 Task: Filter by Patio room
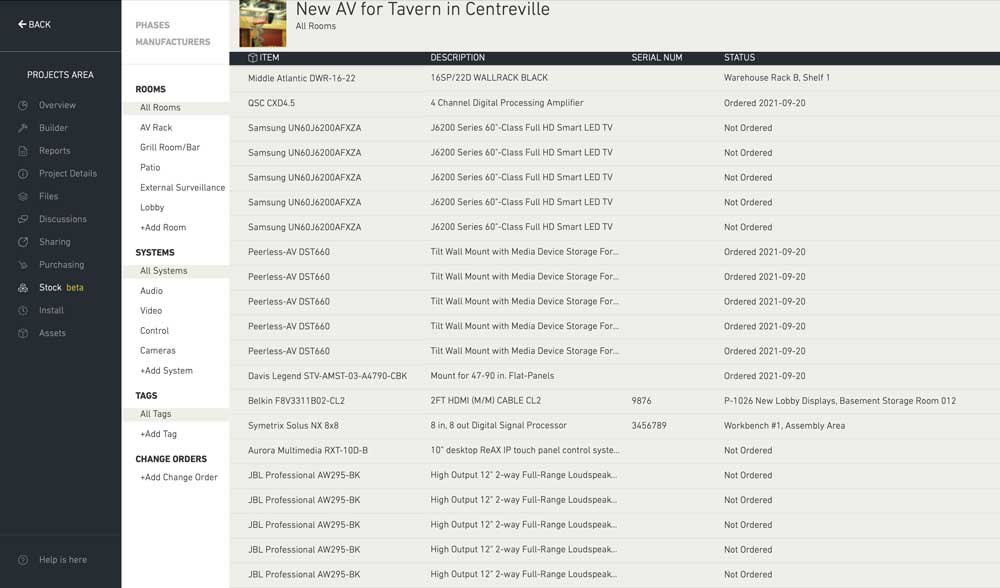(x=151, y=168)
